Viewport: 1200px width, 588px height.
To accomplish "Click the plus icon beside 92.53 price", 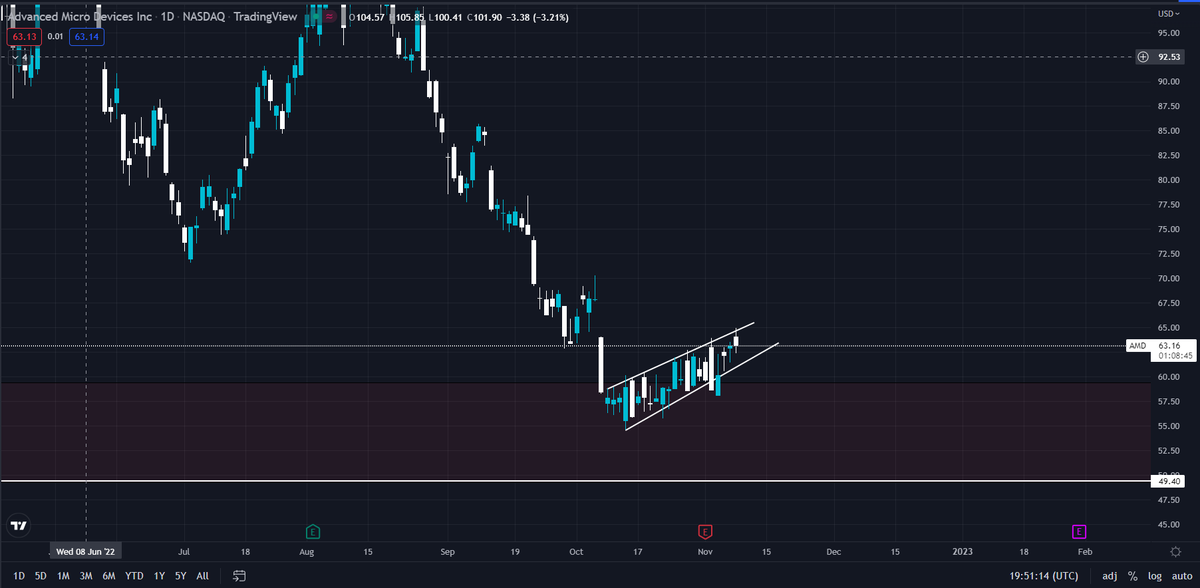I will tap(1143, 57).
